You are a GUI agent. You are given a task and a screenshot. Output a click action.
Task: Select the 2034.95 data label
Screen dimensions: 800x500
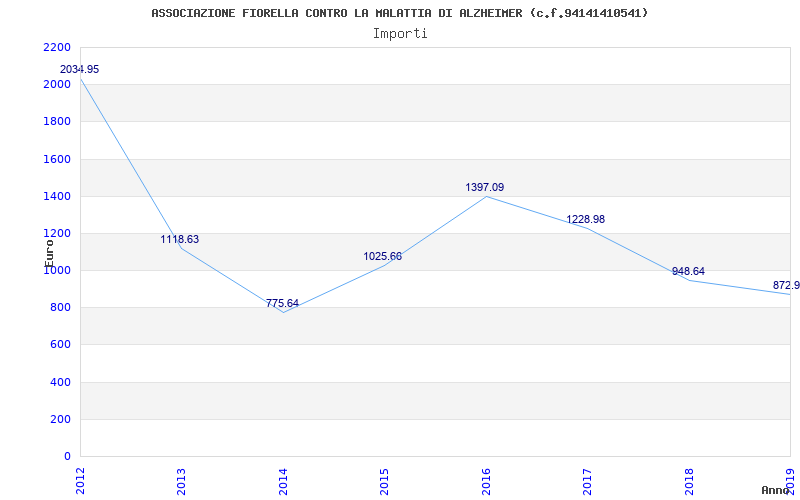[x=80, y=69]
